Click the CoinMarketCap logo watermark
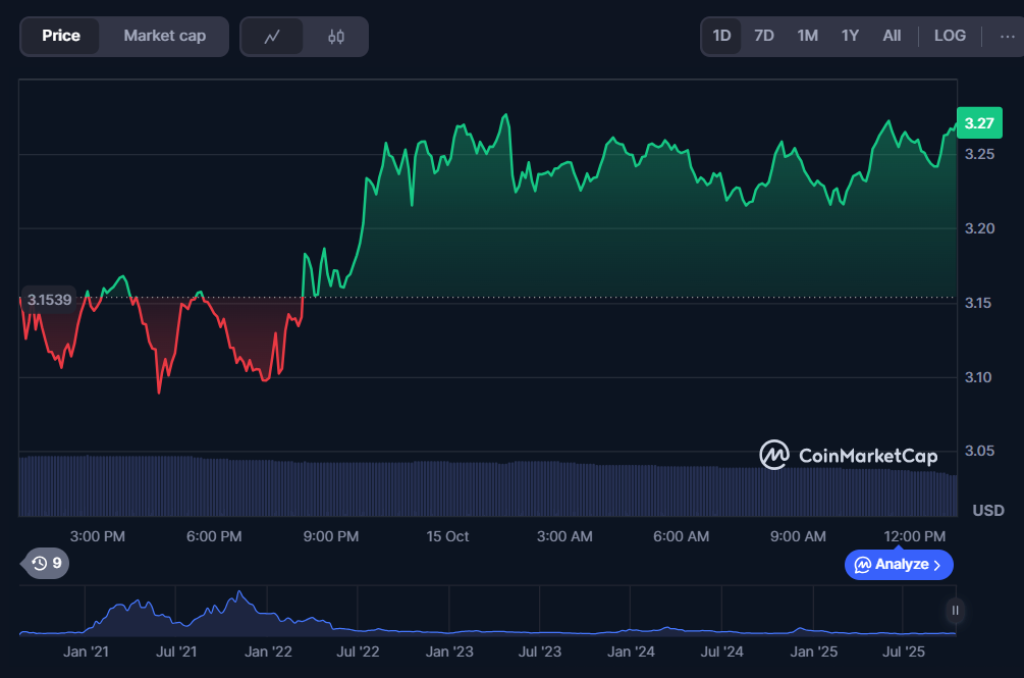The image size is (1024, 678). [x=848, y=456]
